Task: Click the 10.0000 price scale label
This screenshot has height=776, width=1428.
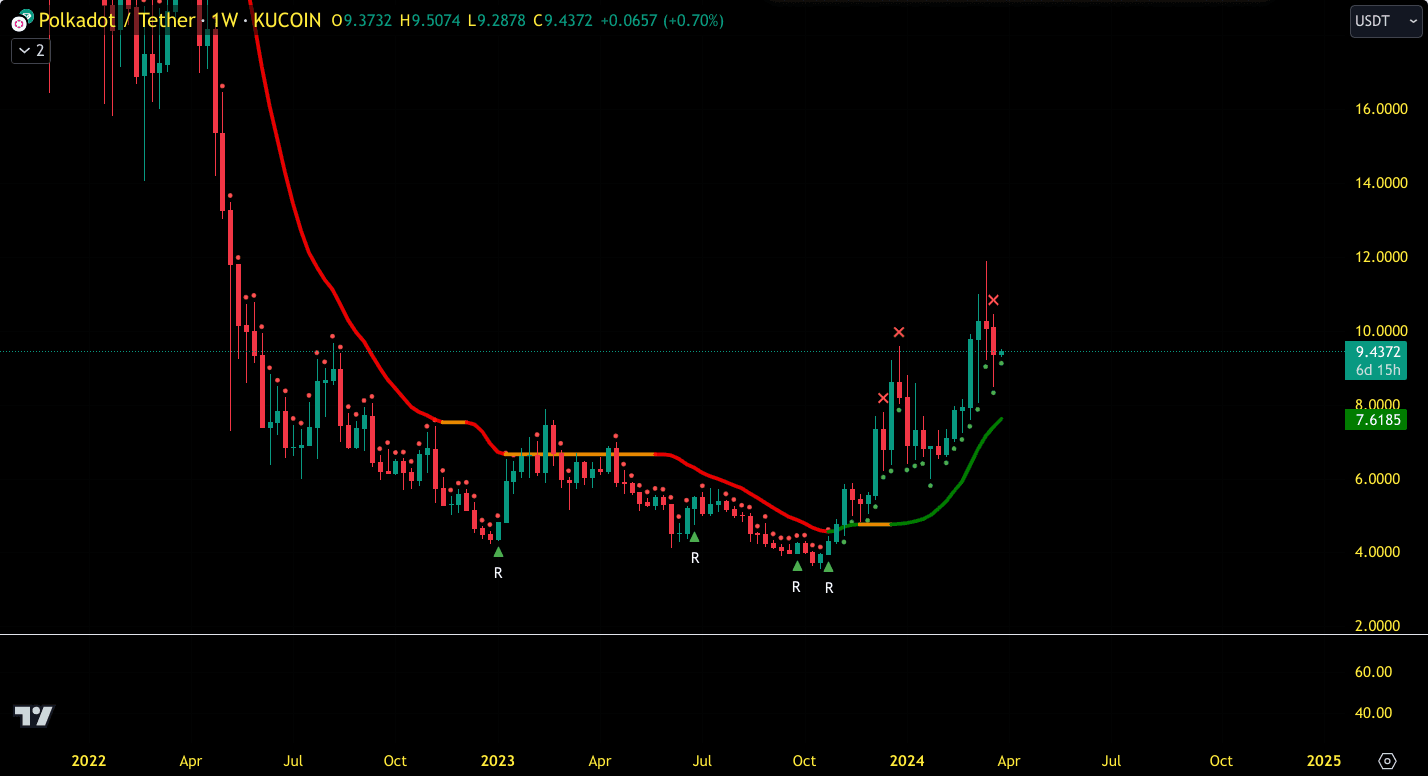Action: (x=1381, y=331)
